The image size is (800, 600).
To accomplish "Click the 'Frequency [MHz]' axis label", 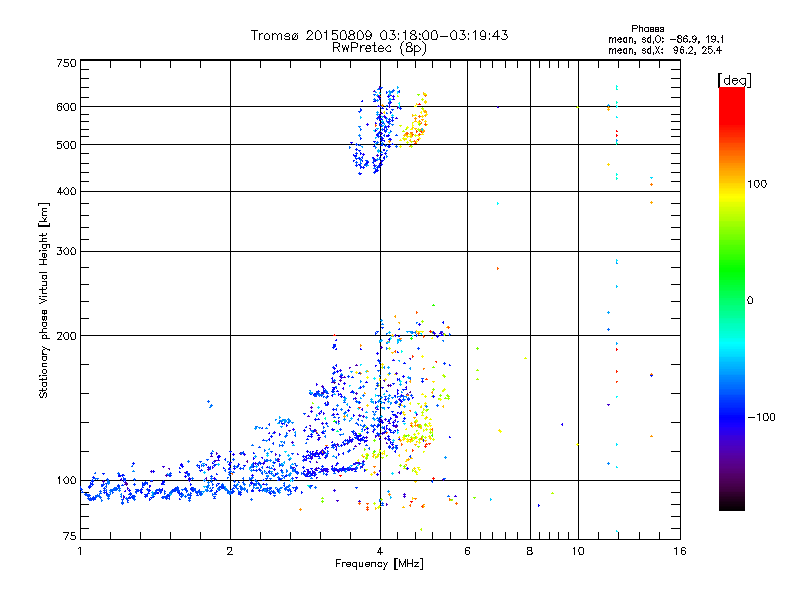I will pyautogui.click(x=379, y=564).
